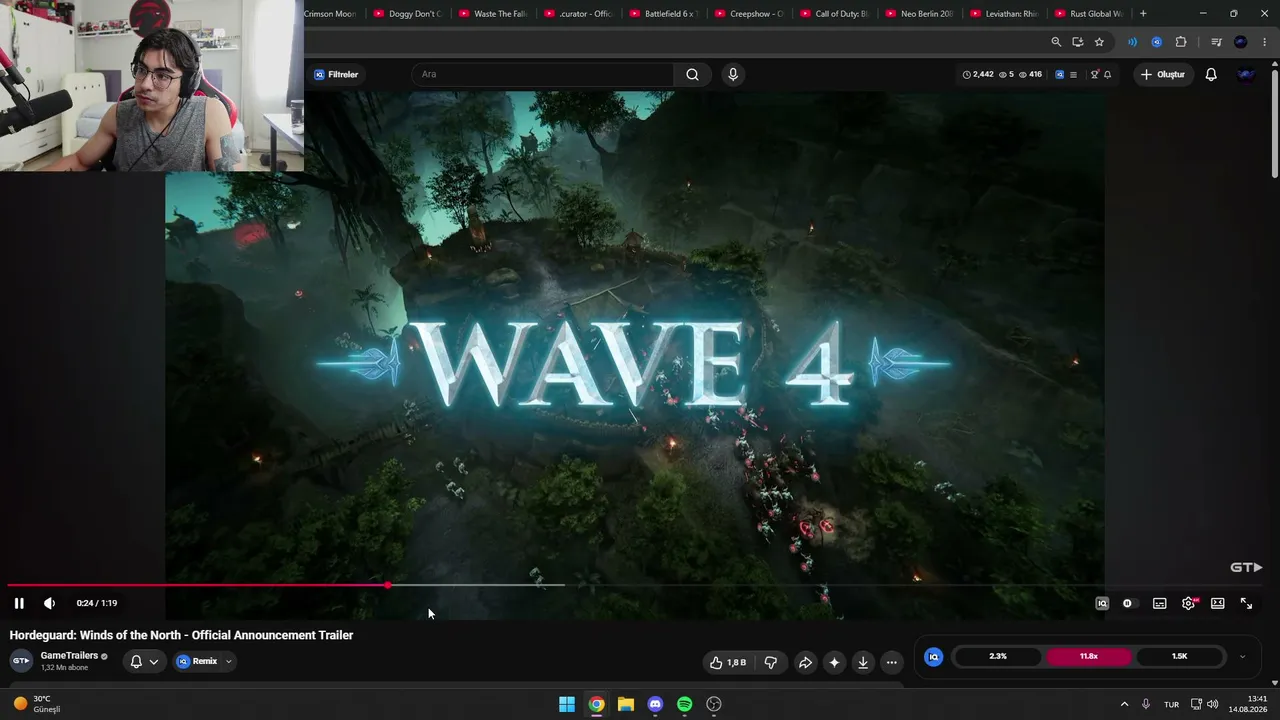Open Discord from the taskbar
The image size is (1280, 720).
(655, 704)
